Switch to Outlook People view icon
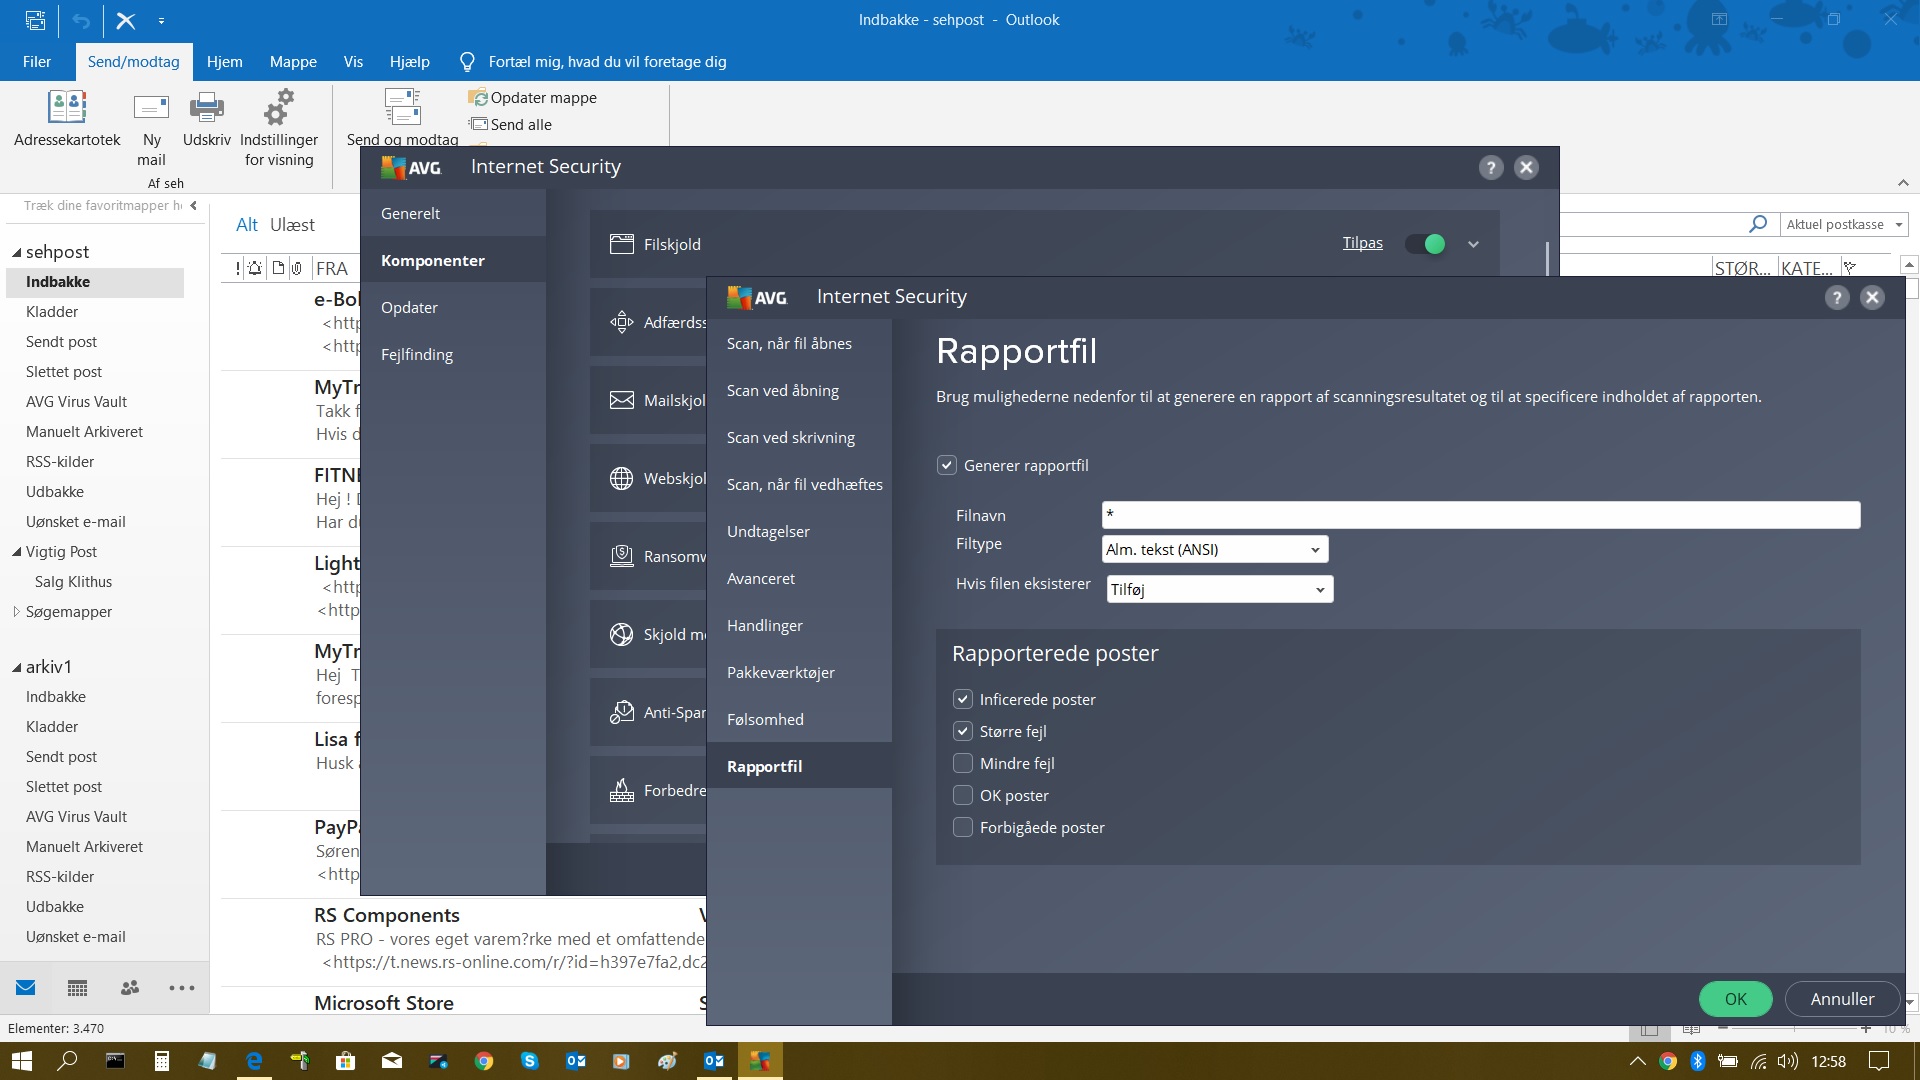1920x1080 pixels. 130,988
